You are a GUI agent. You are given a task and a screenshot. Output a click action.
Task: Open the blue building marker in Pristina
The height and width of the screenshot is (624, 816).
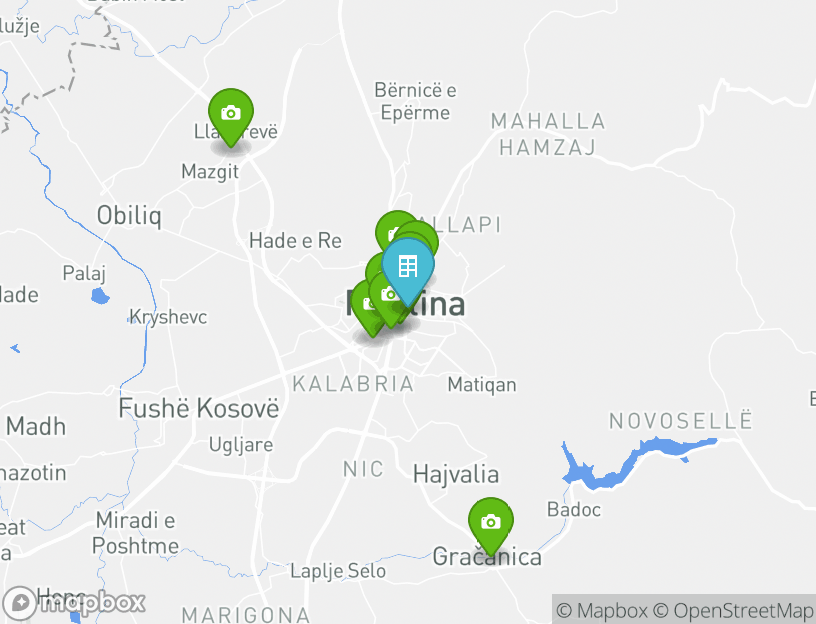(x=408, y=268)
